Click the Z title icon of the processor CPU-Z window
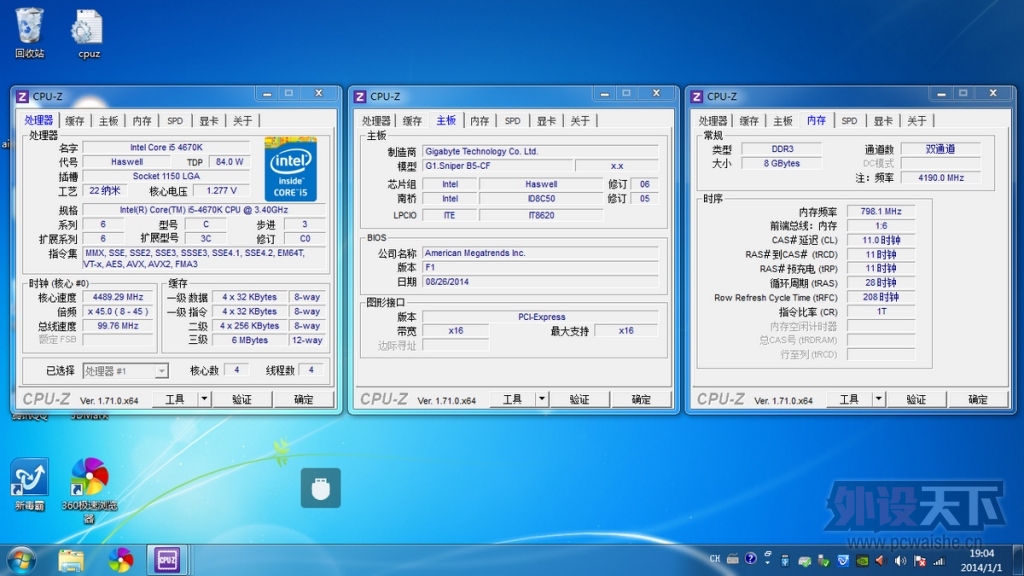The height and width of the screenshot is (576, 1024). (x=22, y=97)
